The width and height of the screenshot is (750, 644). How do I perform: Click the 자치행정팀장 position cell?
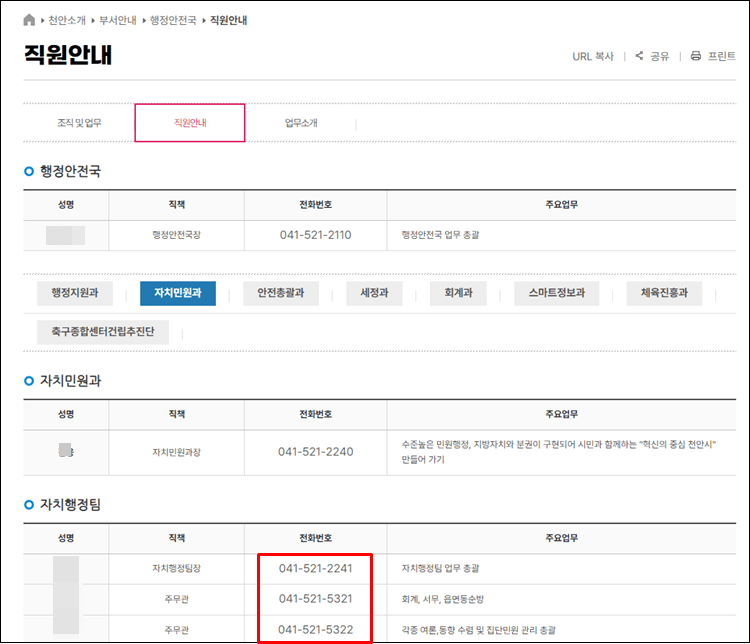tap(176, 568)
